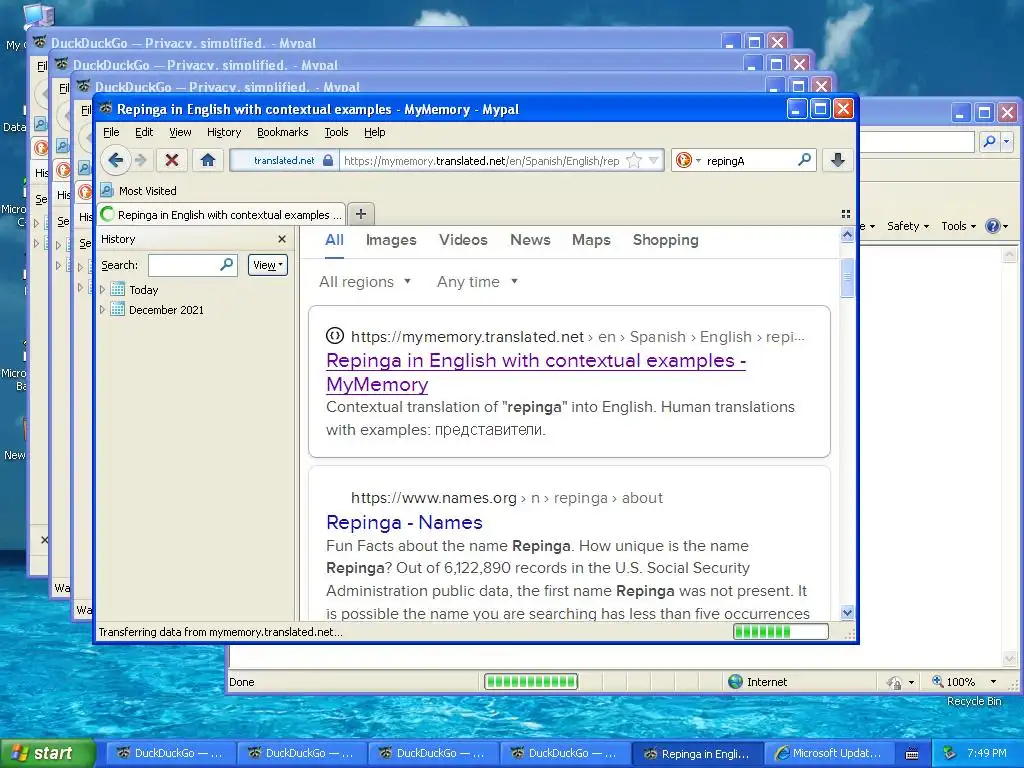Click the system tray network icon

pos(950,753)
